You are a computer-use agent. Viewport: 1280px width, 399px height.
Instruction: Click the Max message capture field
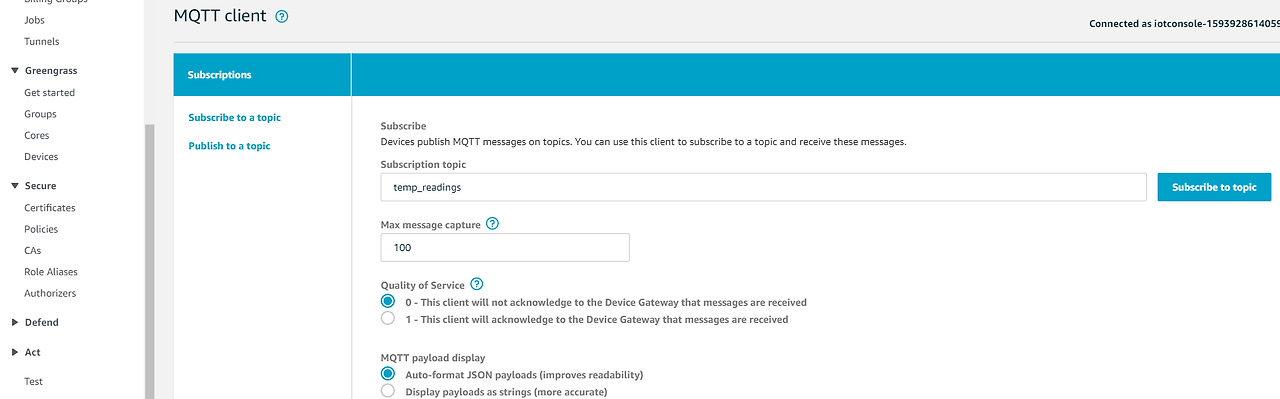(505, 247)
